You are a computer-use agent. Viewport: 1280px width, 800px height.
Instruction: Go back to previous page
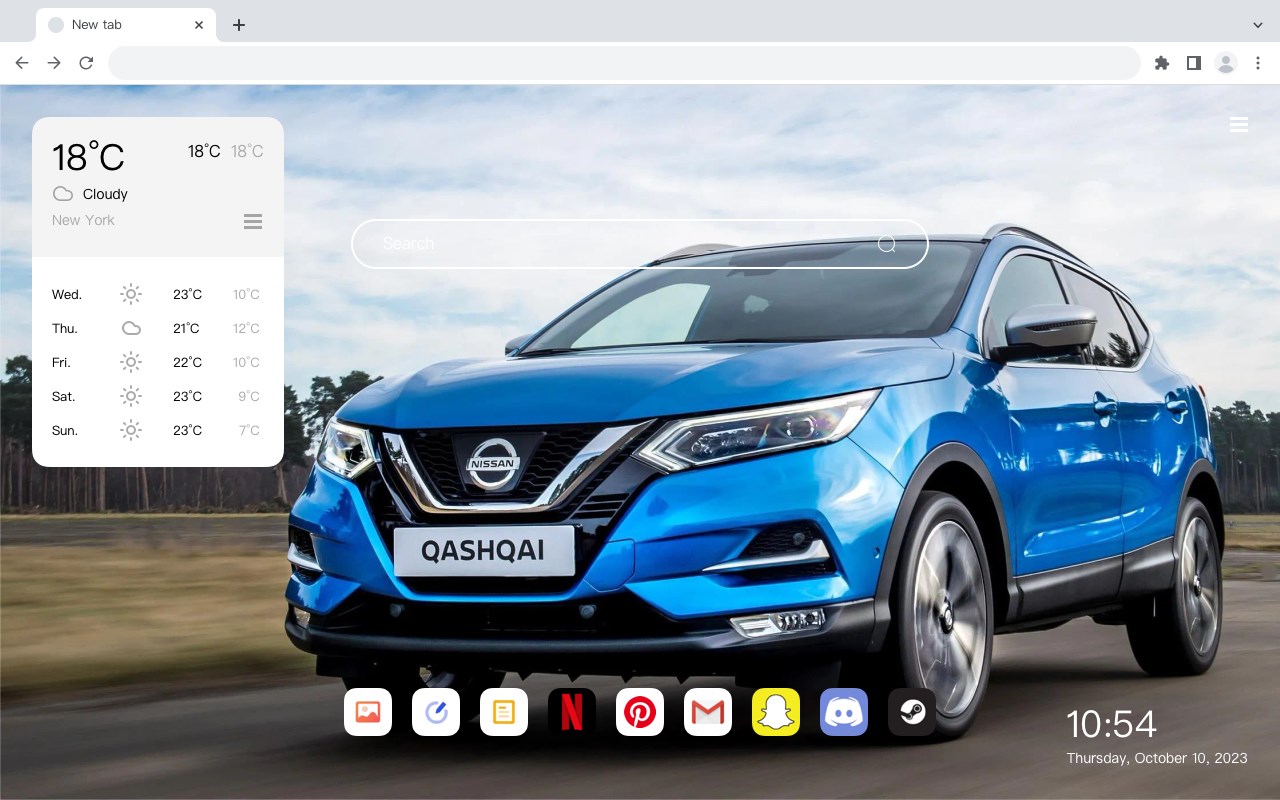click(x=22, y=63)
